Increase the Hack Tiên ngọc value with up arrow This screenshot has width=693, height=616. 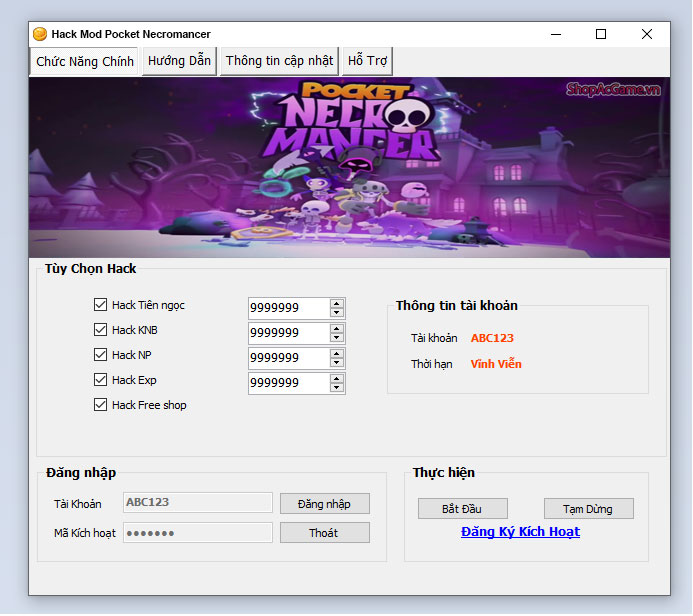click(x=337, y=304)
